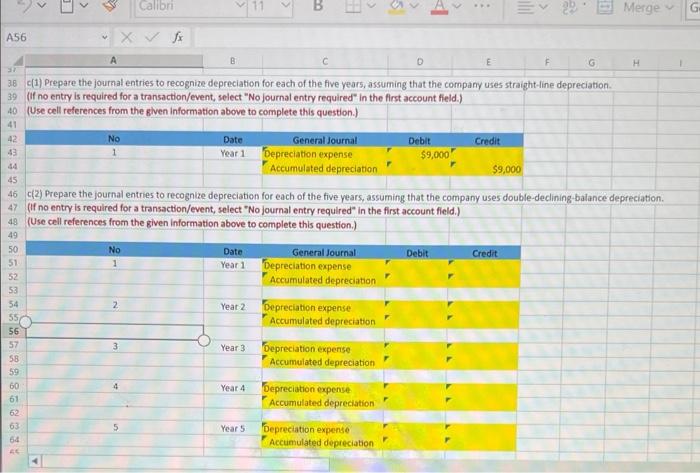Expand the Paste options dropdown arrow
Screen dimensions: 700x473
(84, 5)
